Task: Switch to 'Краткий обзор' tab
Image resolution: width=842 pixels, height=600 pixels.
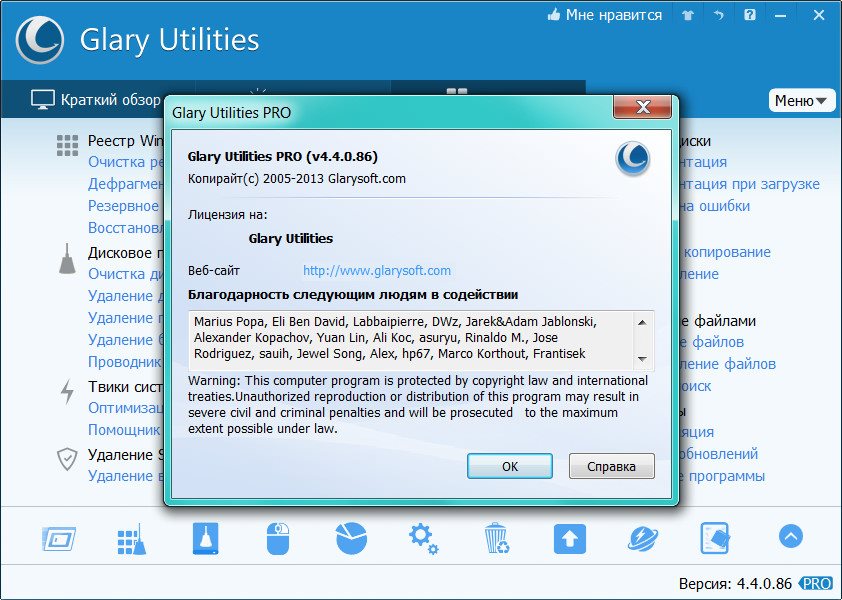Action: 97,99
